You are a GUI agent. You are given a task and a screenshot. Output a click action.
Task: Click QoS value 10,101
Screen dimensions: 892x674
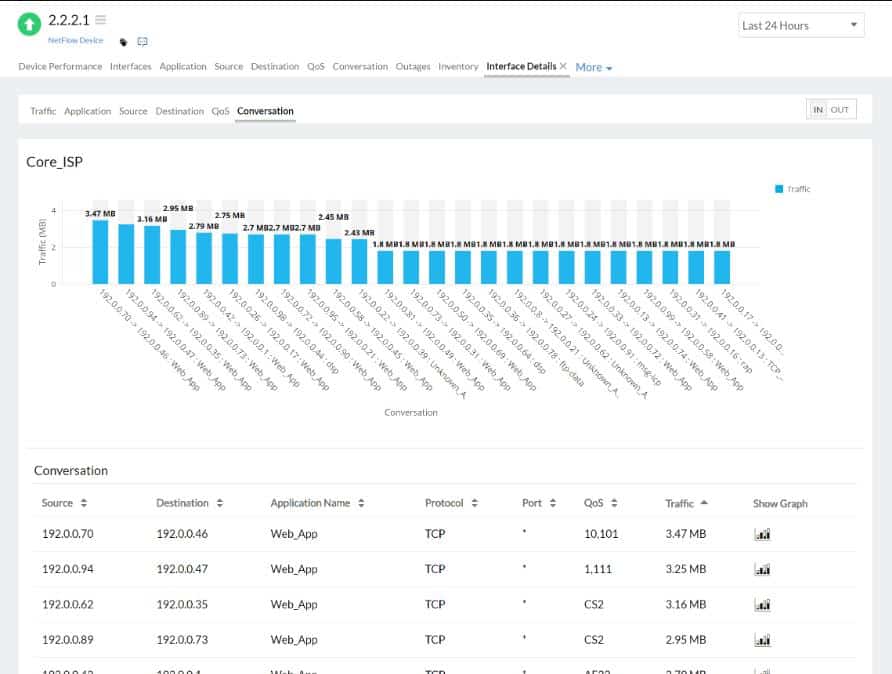(601, 534)
